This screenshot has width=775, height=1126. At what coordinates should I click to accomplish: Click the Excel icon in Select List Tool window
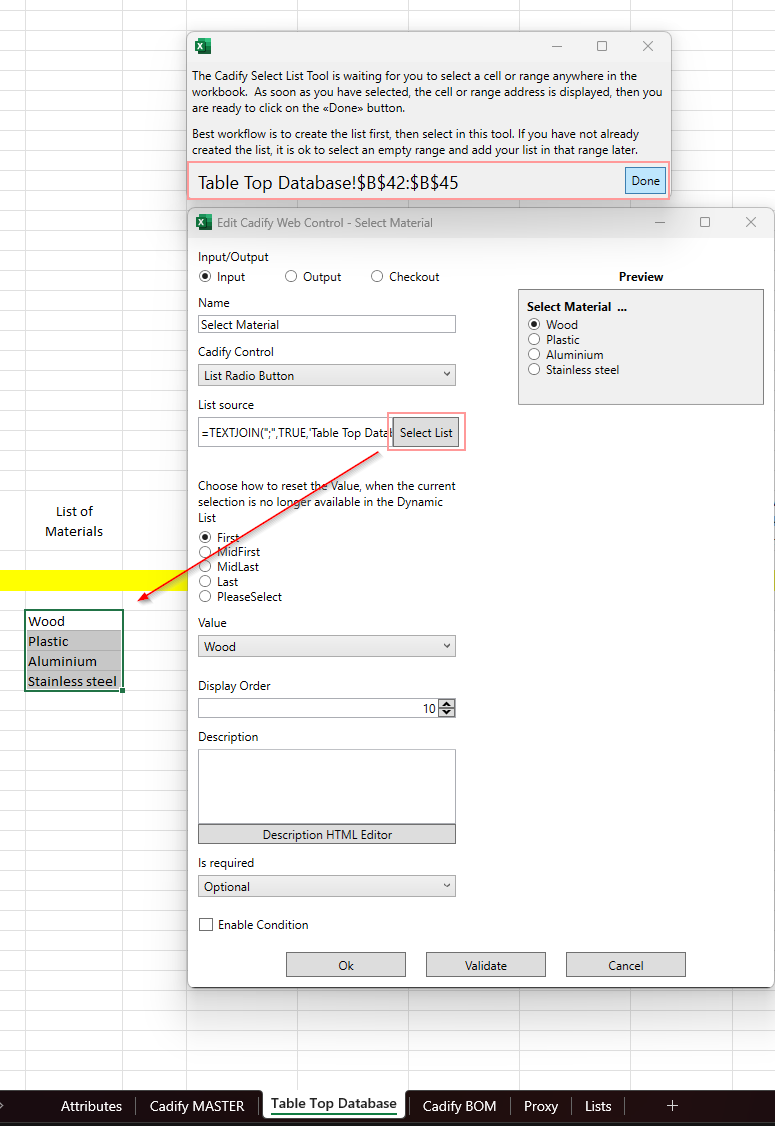203,47
